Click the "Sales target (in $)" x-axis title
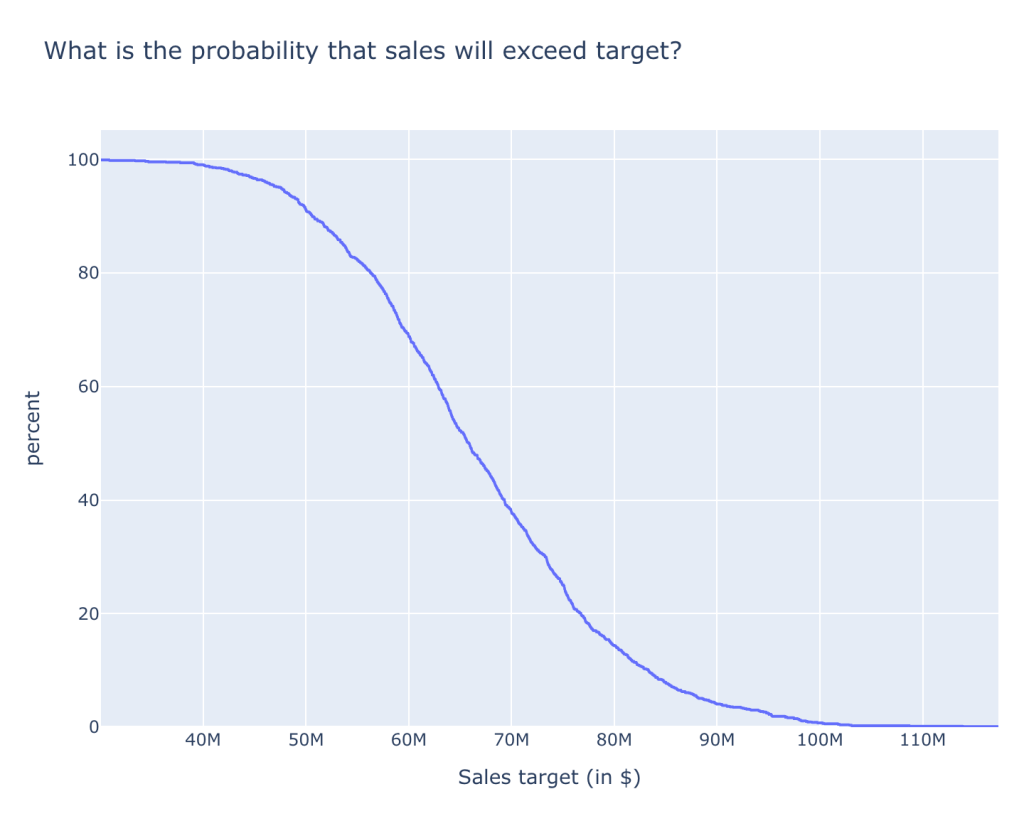 [x=549, y=778]
